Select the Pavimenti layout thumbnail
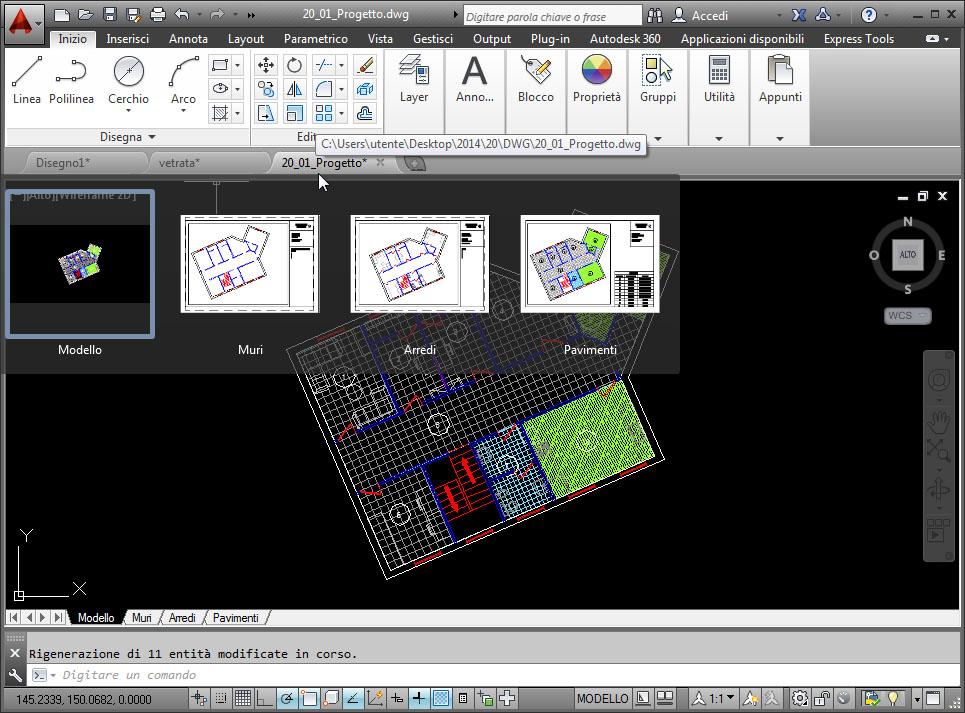965x713 pixels. 590,264
